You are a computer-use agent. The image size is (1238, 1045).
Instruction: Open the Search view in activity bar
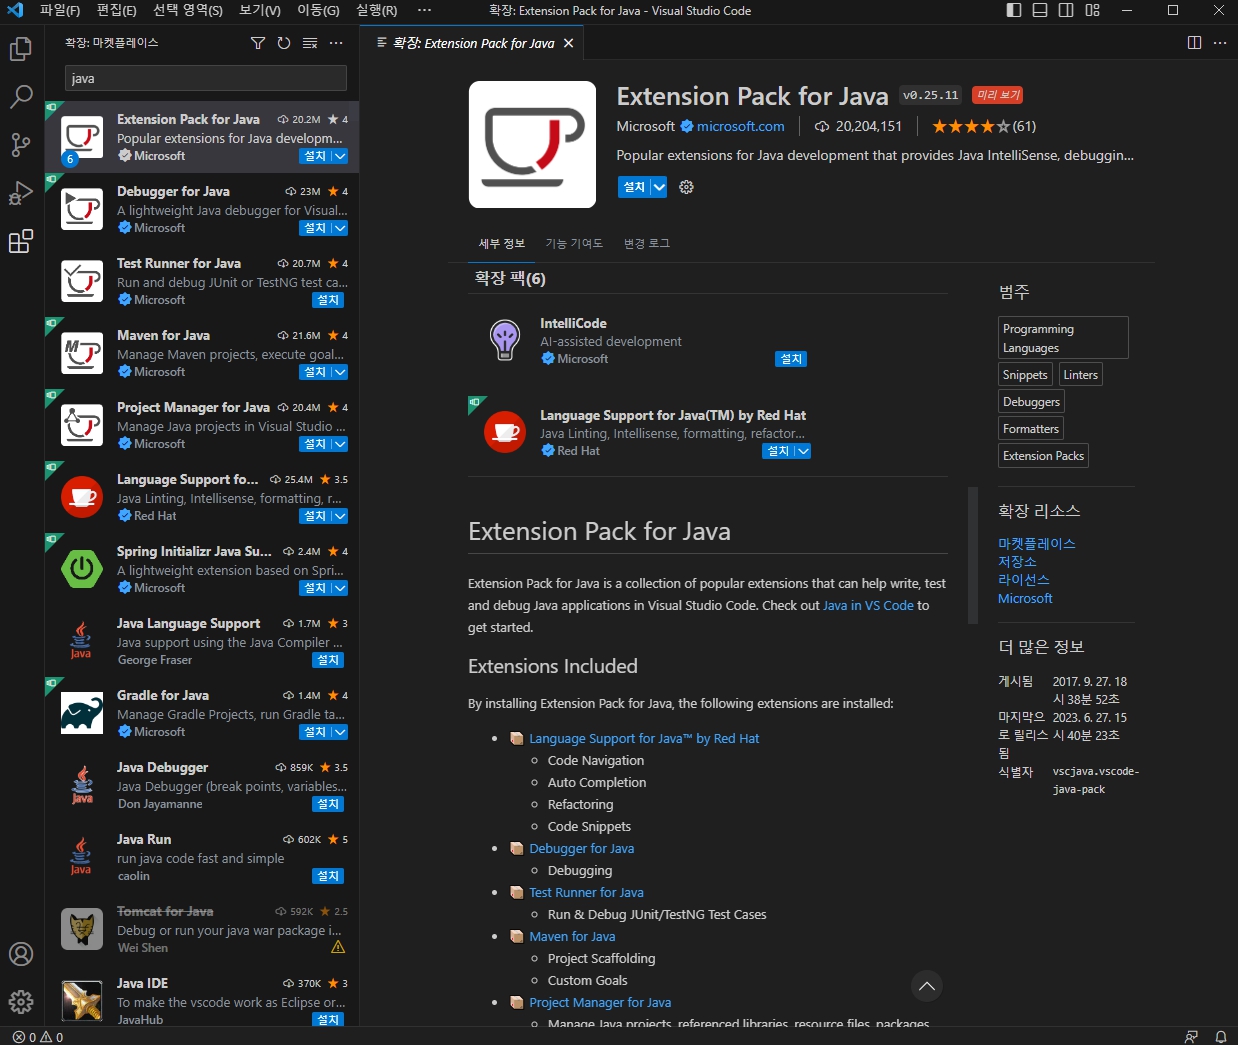pyautogui.click(x=21, y=97)
